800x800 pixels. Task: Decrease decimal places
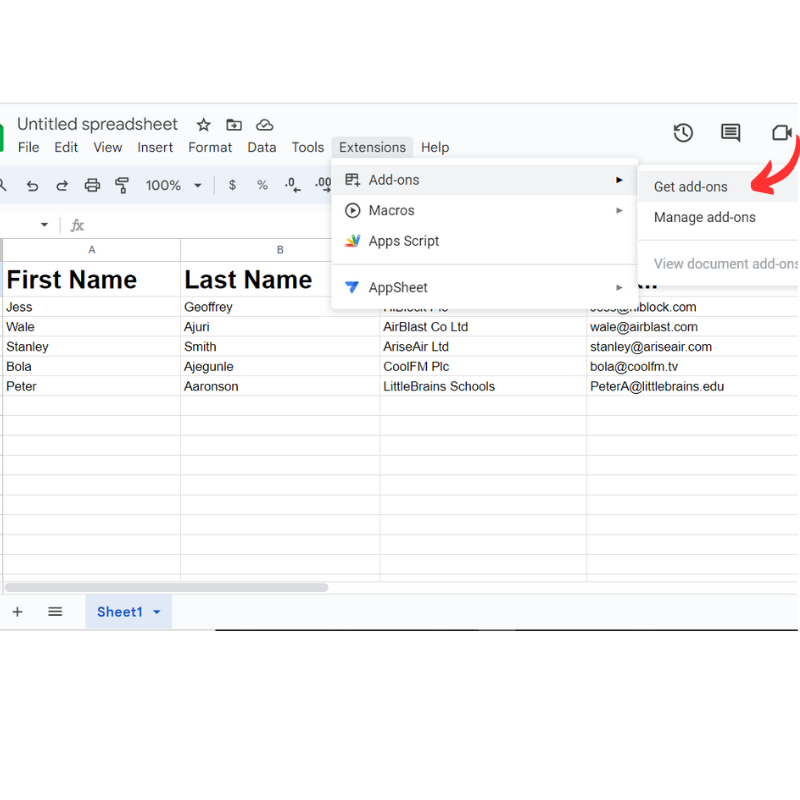point(292,185)
